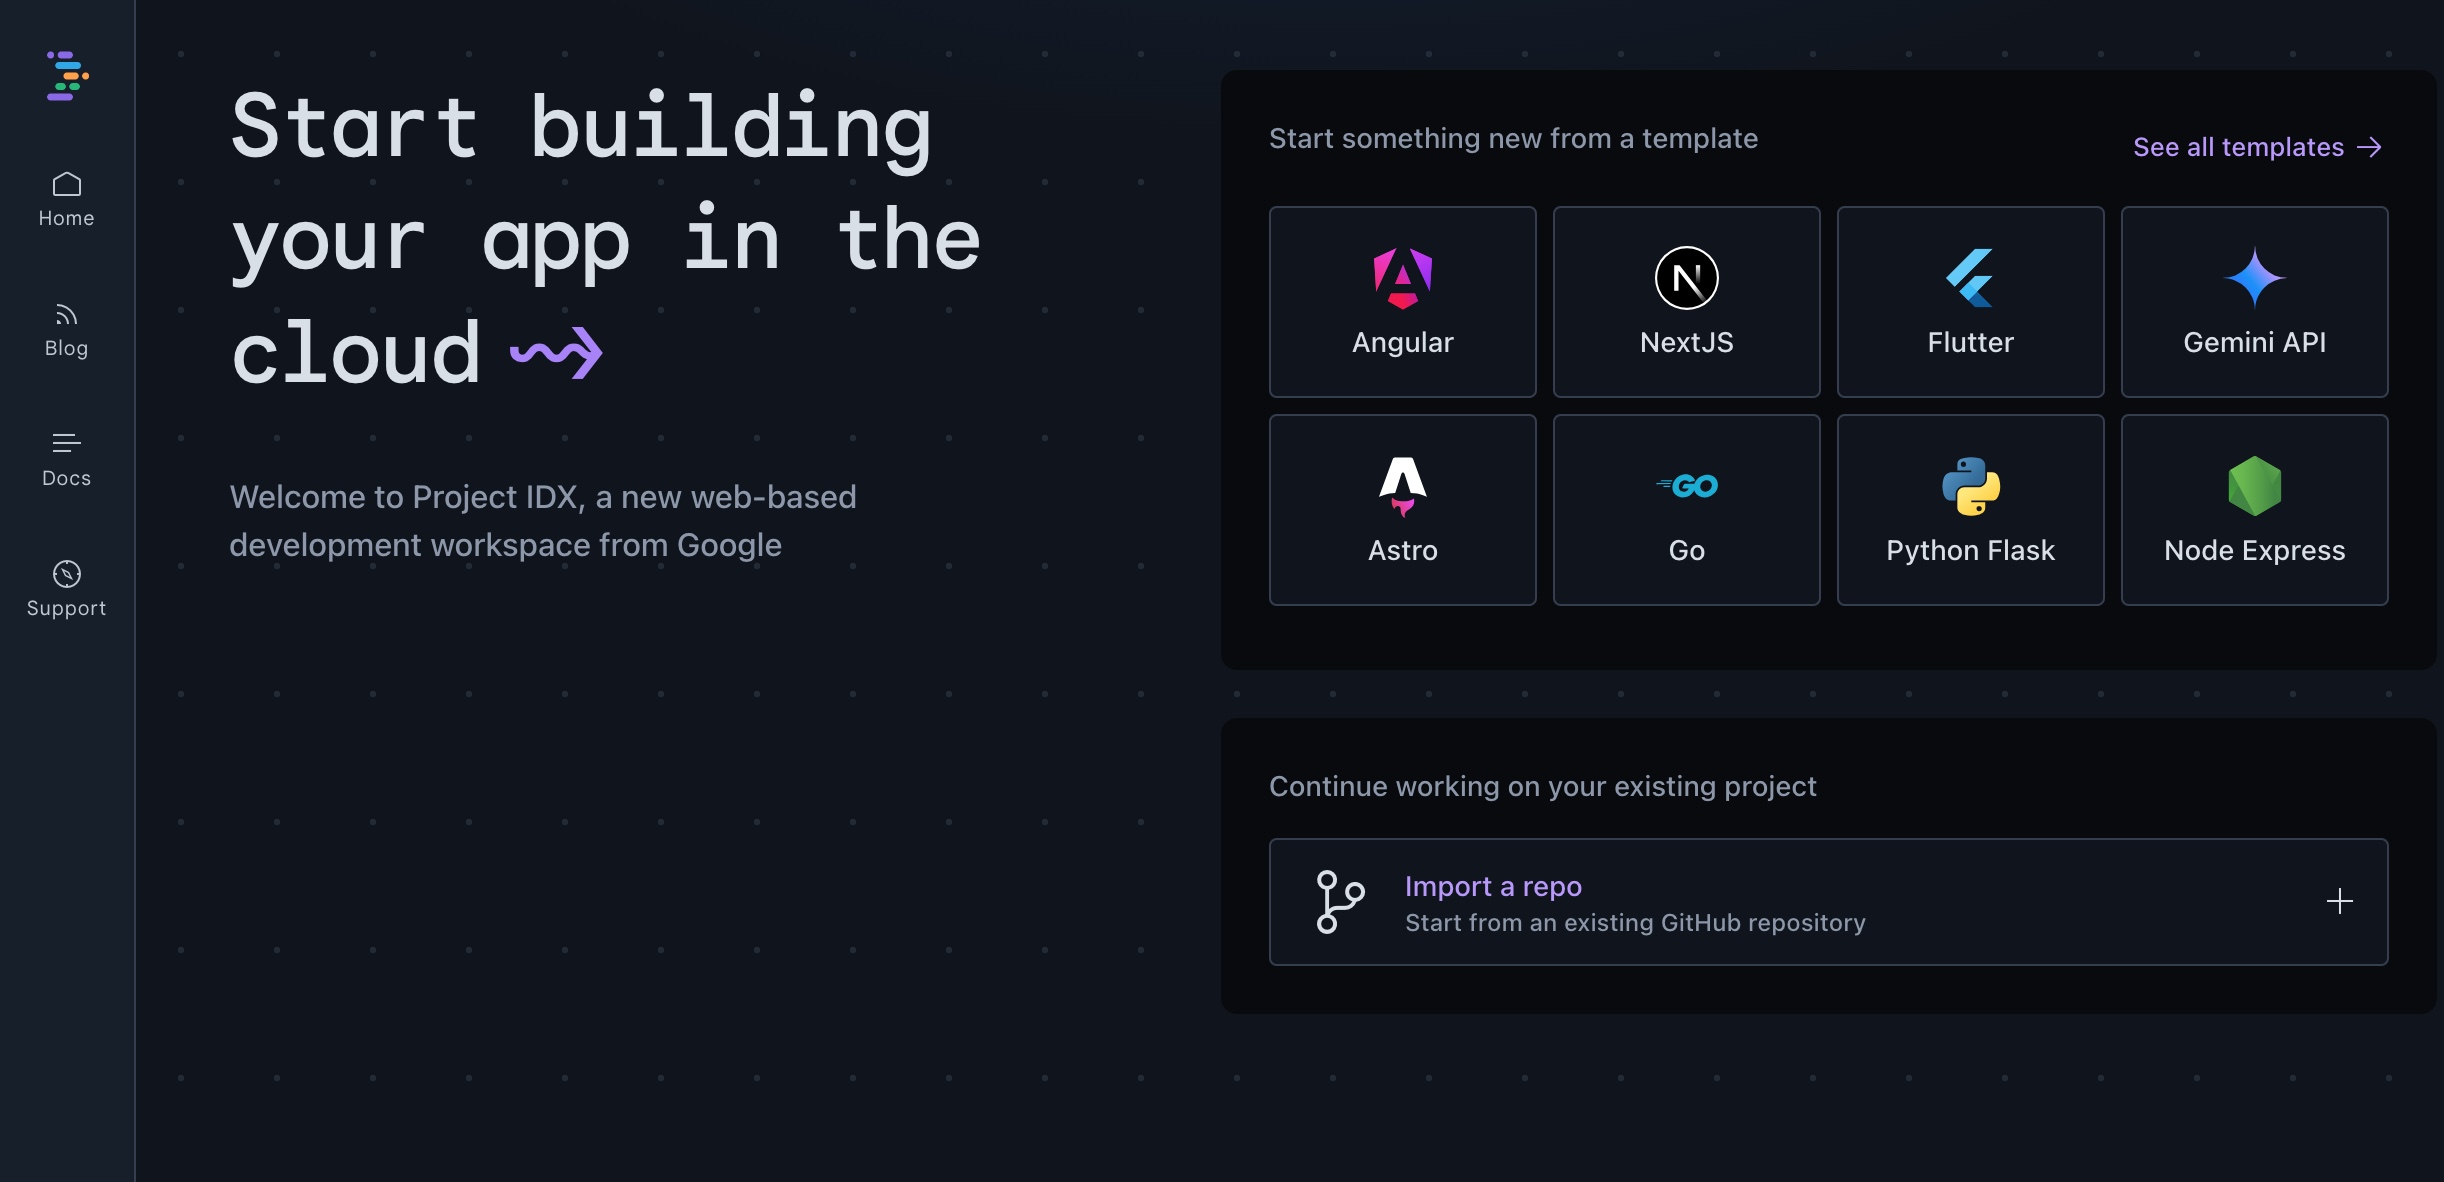
Task: Select the Angular template icon
Action: (1402, 279)
